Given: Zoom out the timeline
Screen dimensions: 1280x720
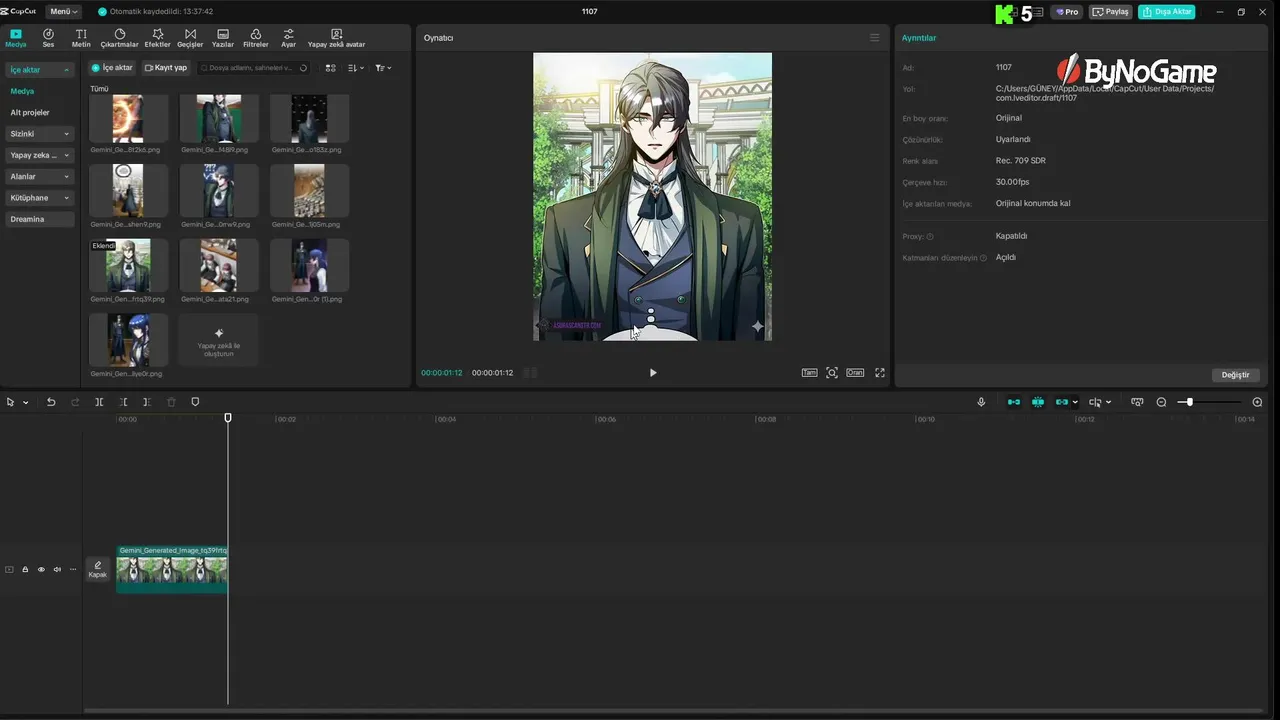Looking at the screenshot, I should click(x=1161, y=402).
